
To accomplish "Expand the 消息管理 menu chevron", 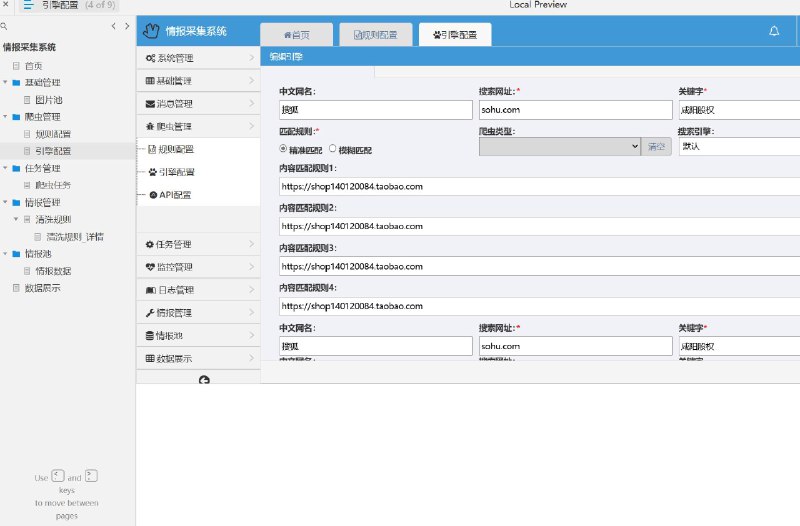I will coord(252,104).
